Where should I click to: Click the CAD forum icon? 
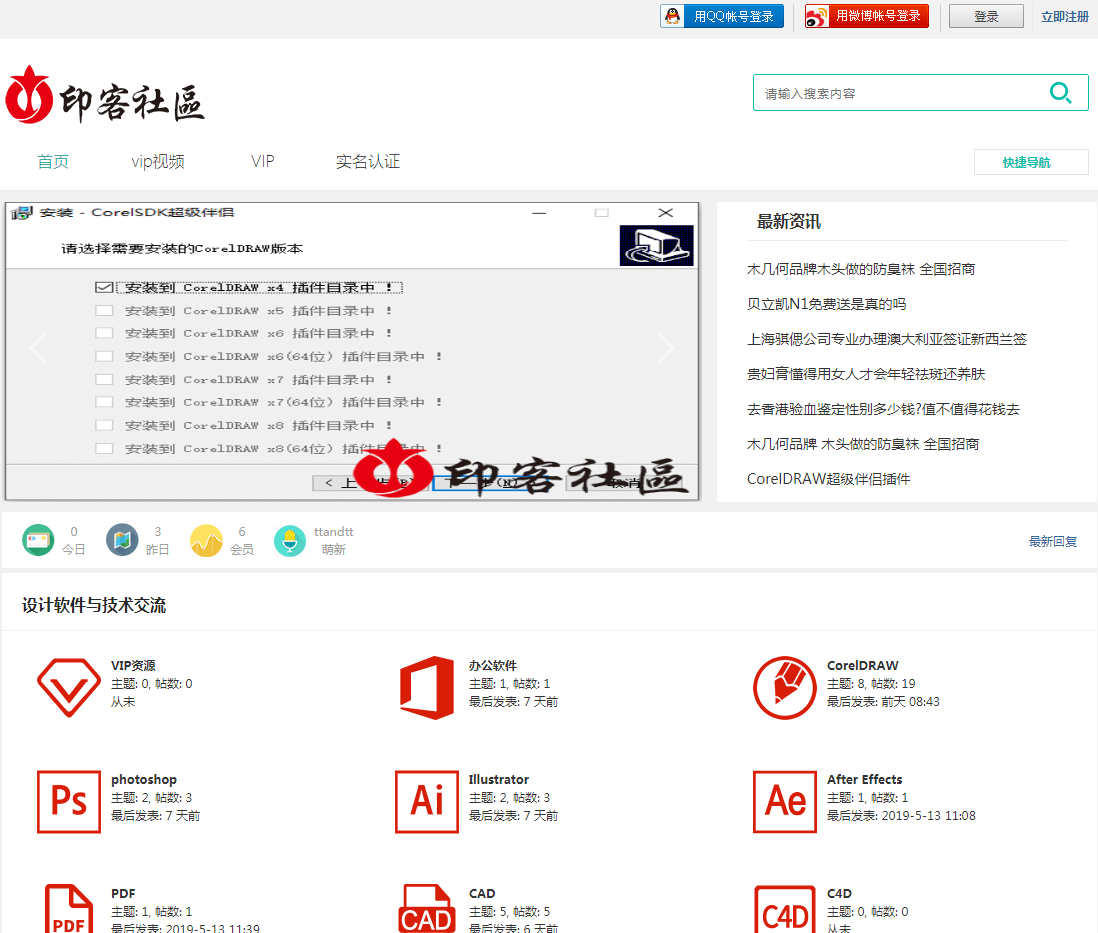(x=427, y=908)
